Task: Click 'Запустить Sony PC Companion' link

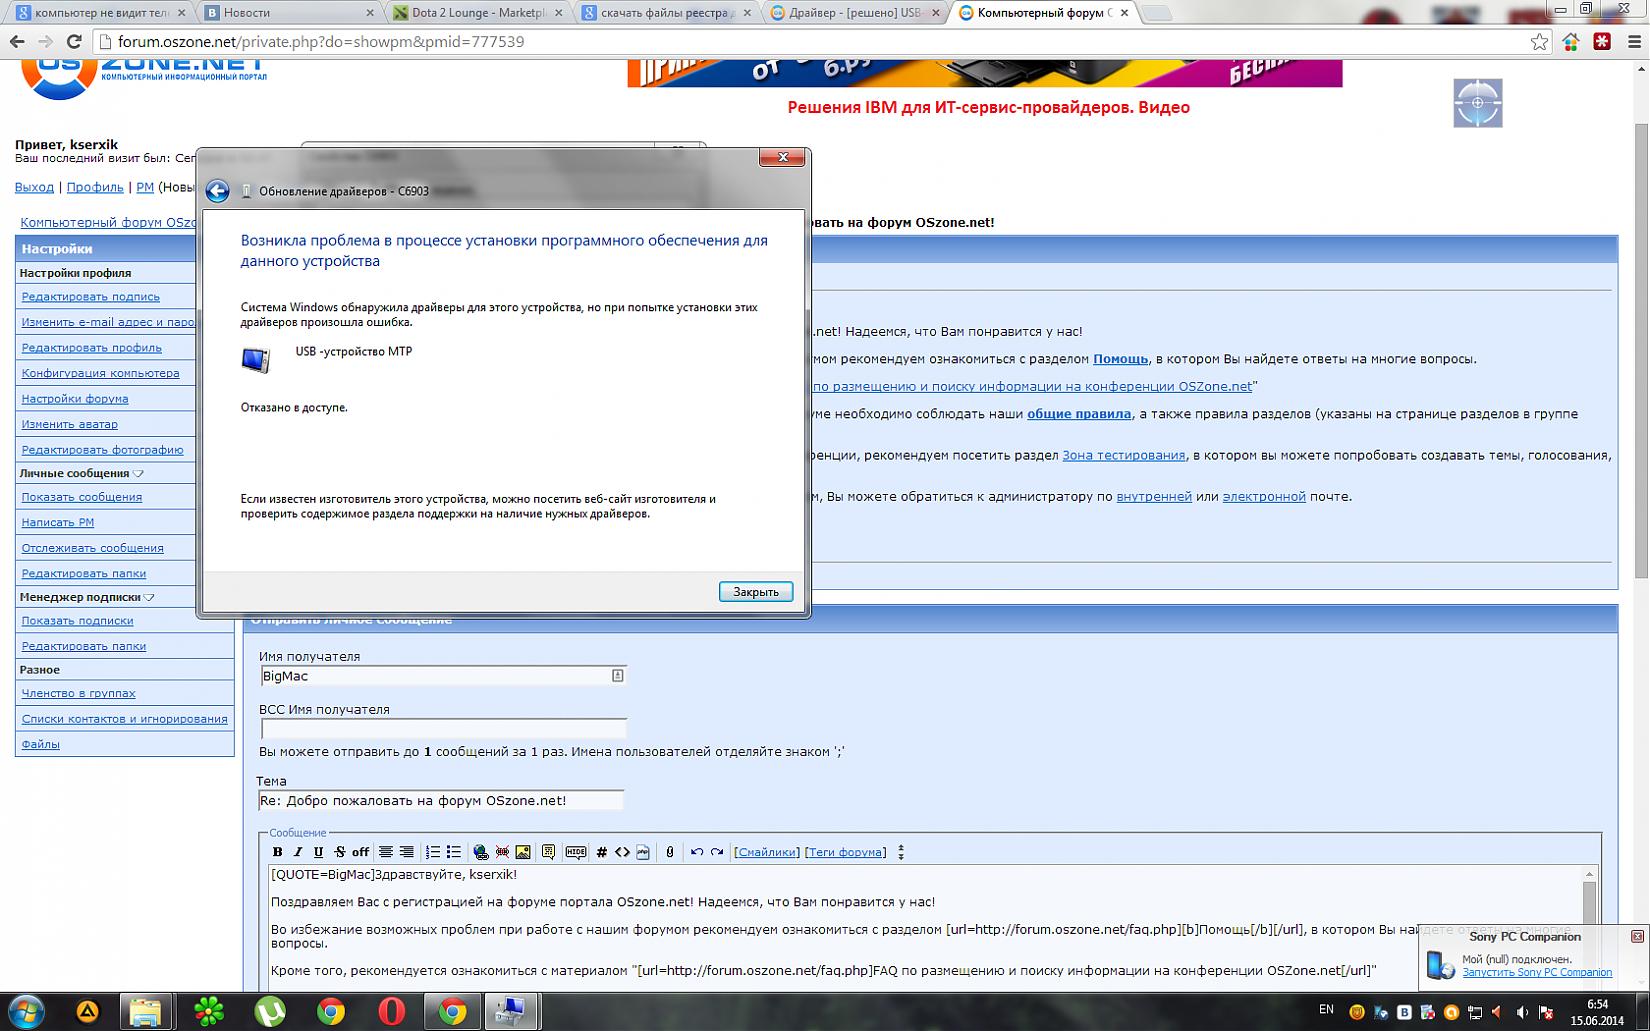Action: tap(1537, 972)
